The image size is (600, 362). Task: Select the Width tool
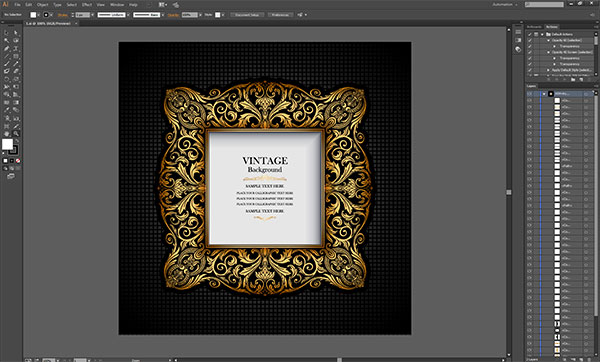coord(7,87)
